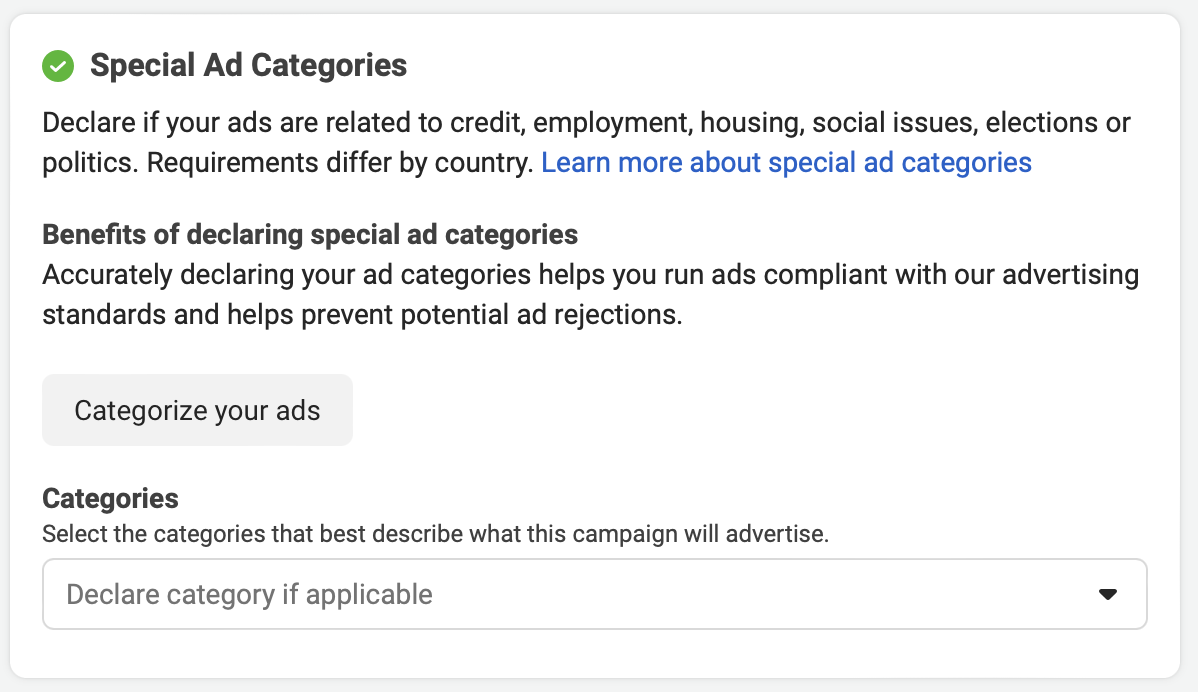The image size is (1198, 692).
Task: Click the Benefits of declaring special ad categories subheading
Action: point(310,234)
